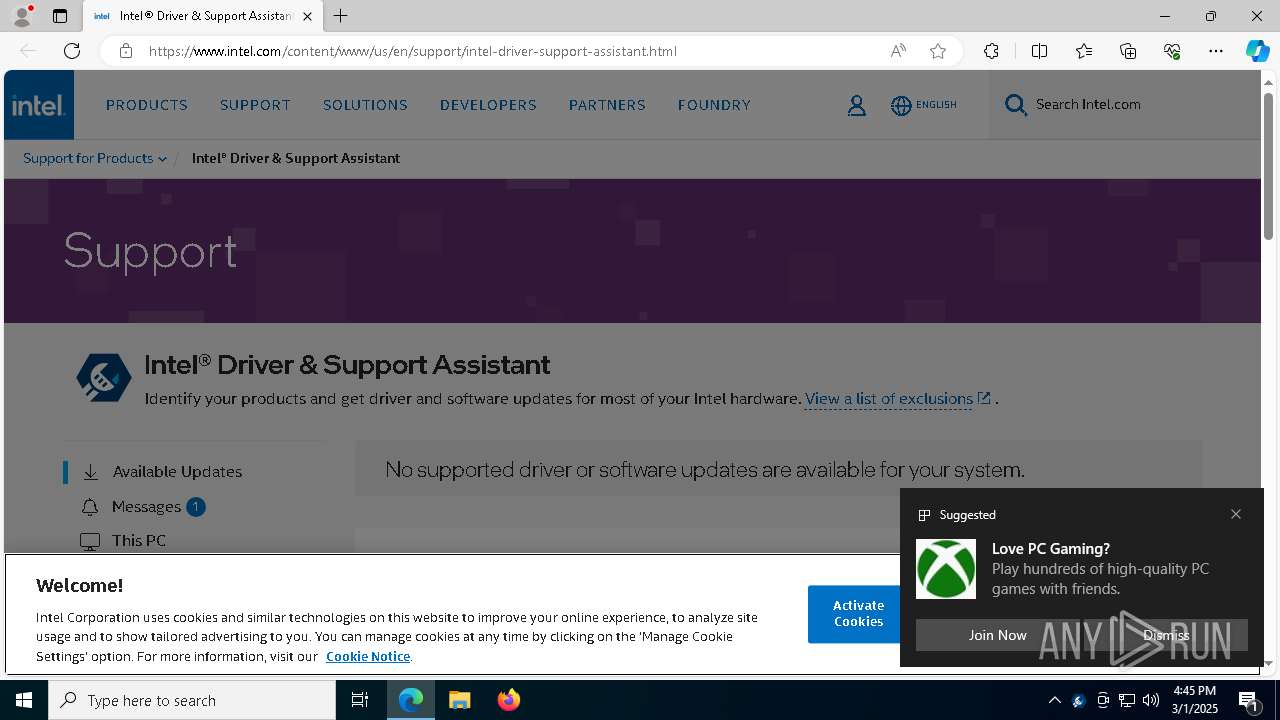Viewport: 1280px width, 720px height.
Task: Open Favorites list in Edge toolbar
Action: [x=1084, y=51]
